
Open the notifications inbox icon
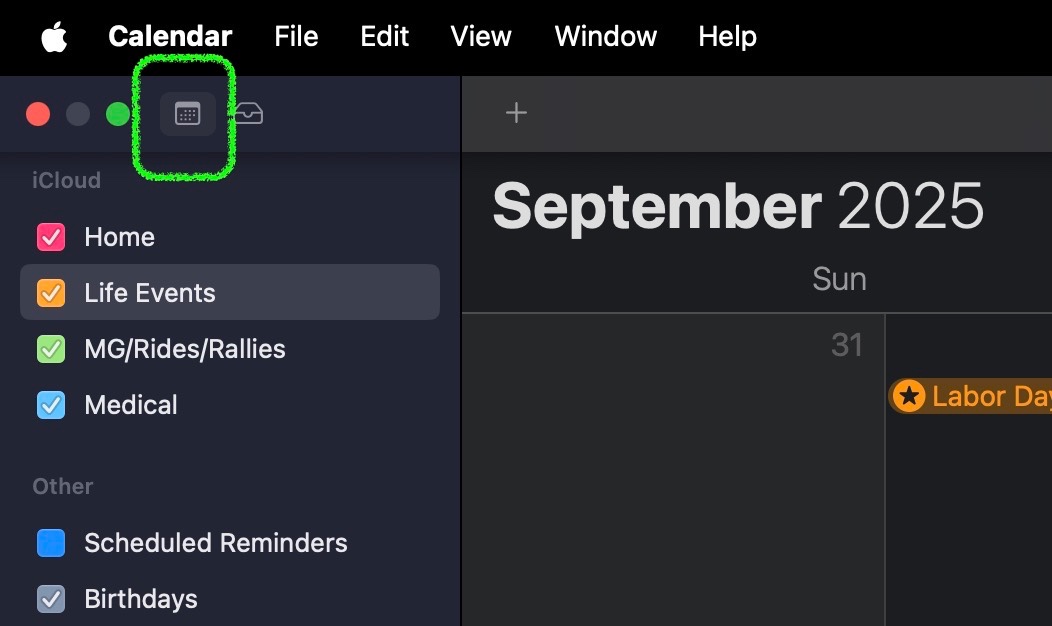[x=249, y=114]
